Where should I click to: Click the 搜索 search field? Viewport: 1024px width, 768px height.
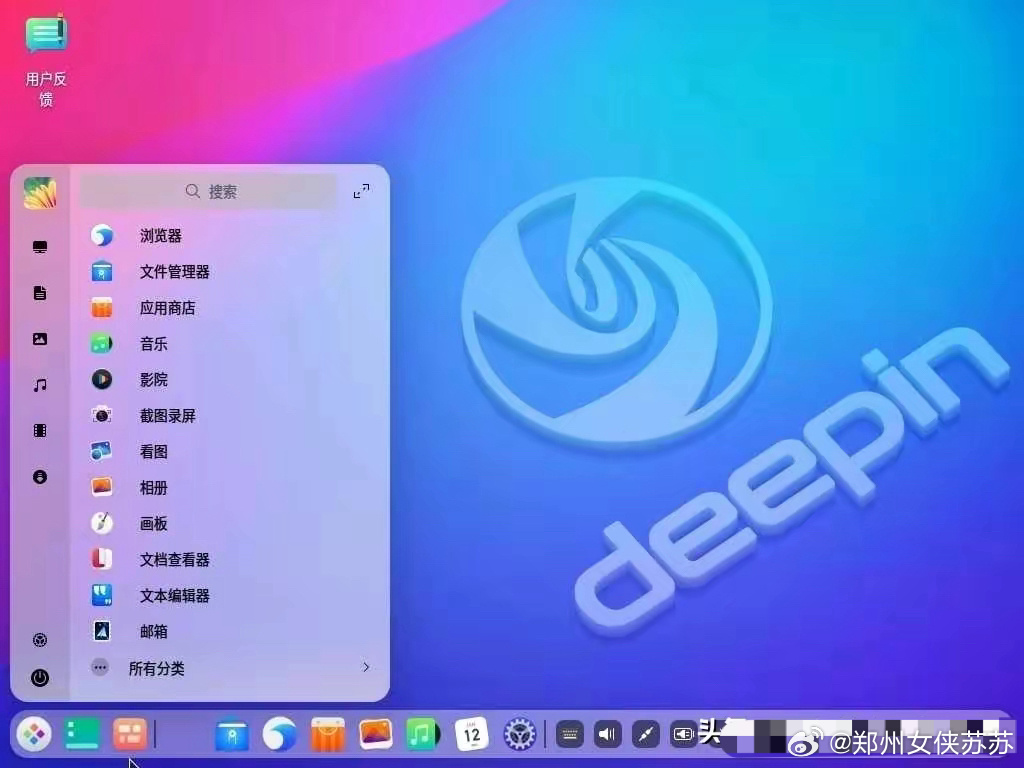tap(208, 191)
